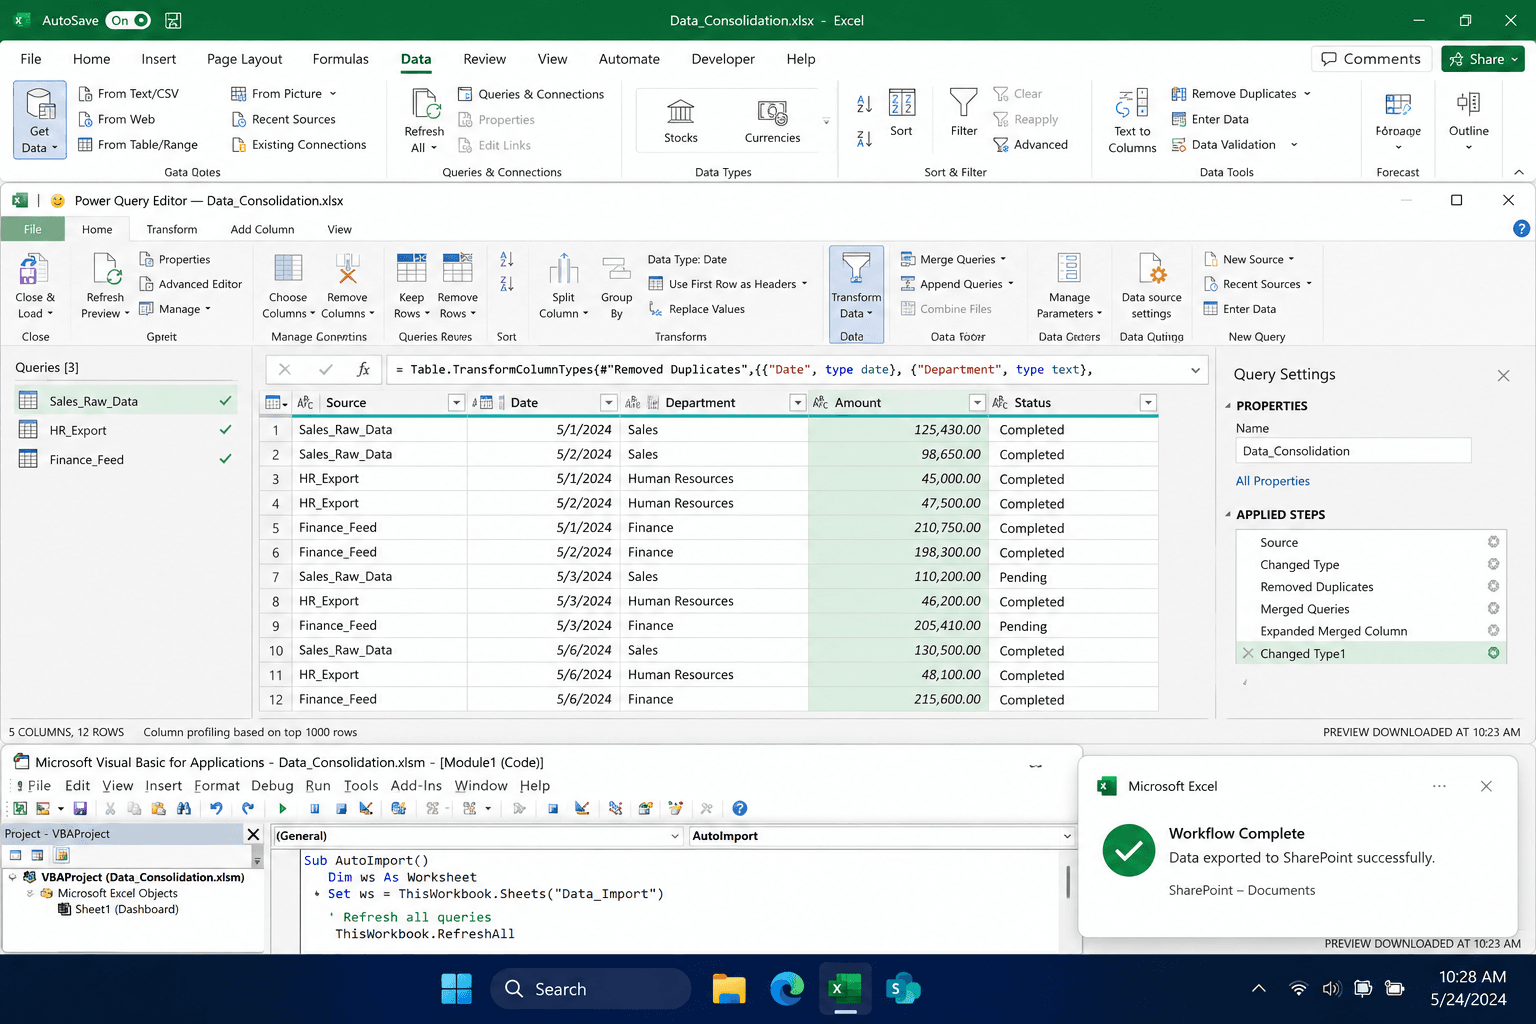This screenshot has width=1536, height=1024.
Task: Open Text to Columns tool
Action: (x=1132, y=120)
